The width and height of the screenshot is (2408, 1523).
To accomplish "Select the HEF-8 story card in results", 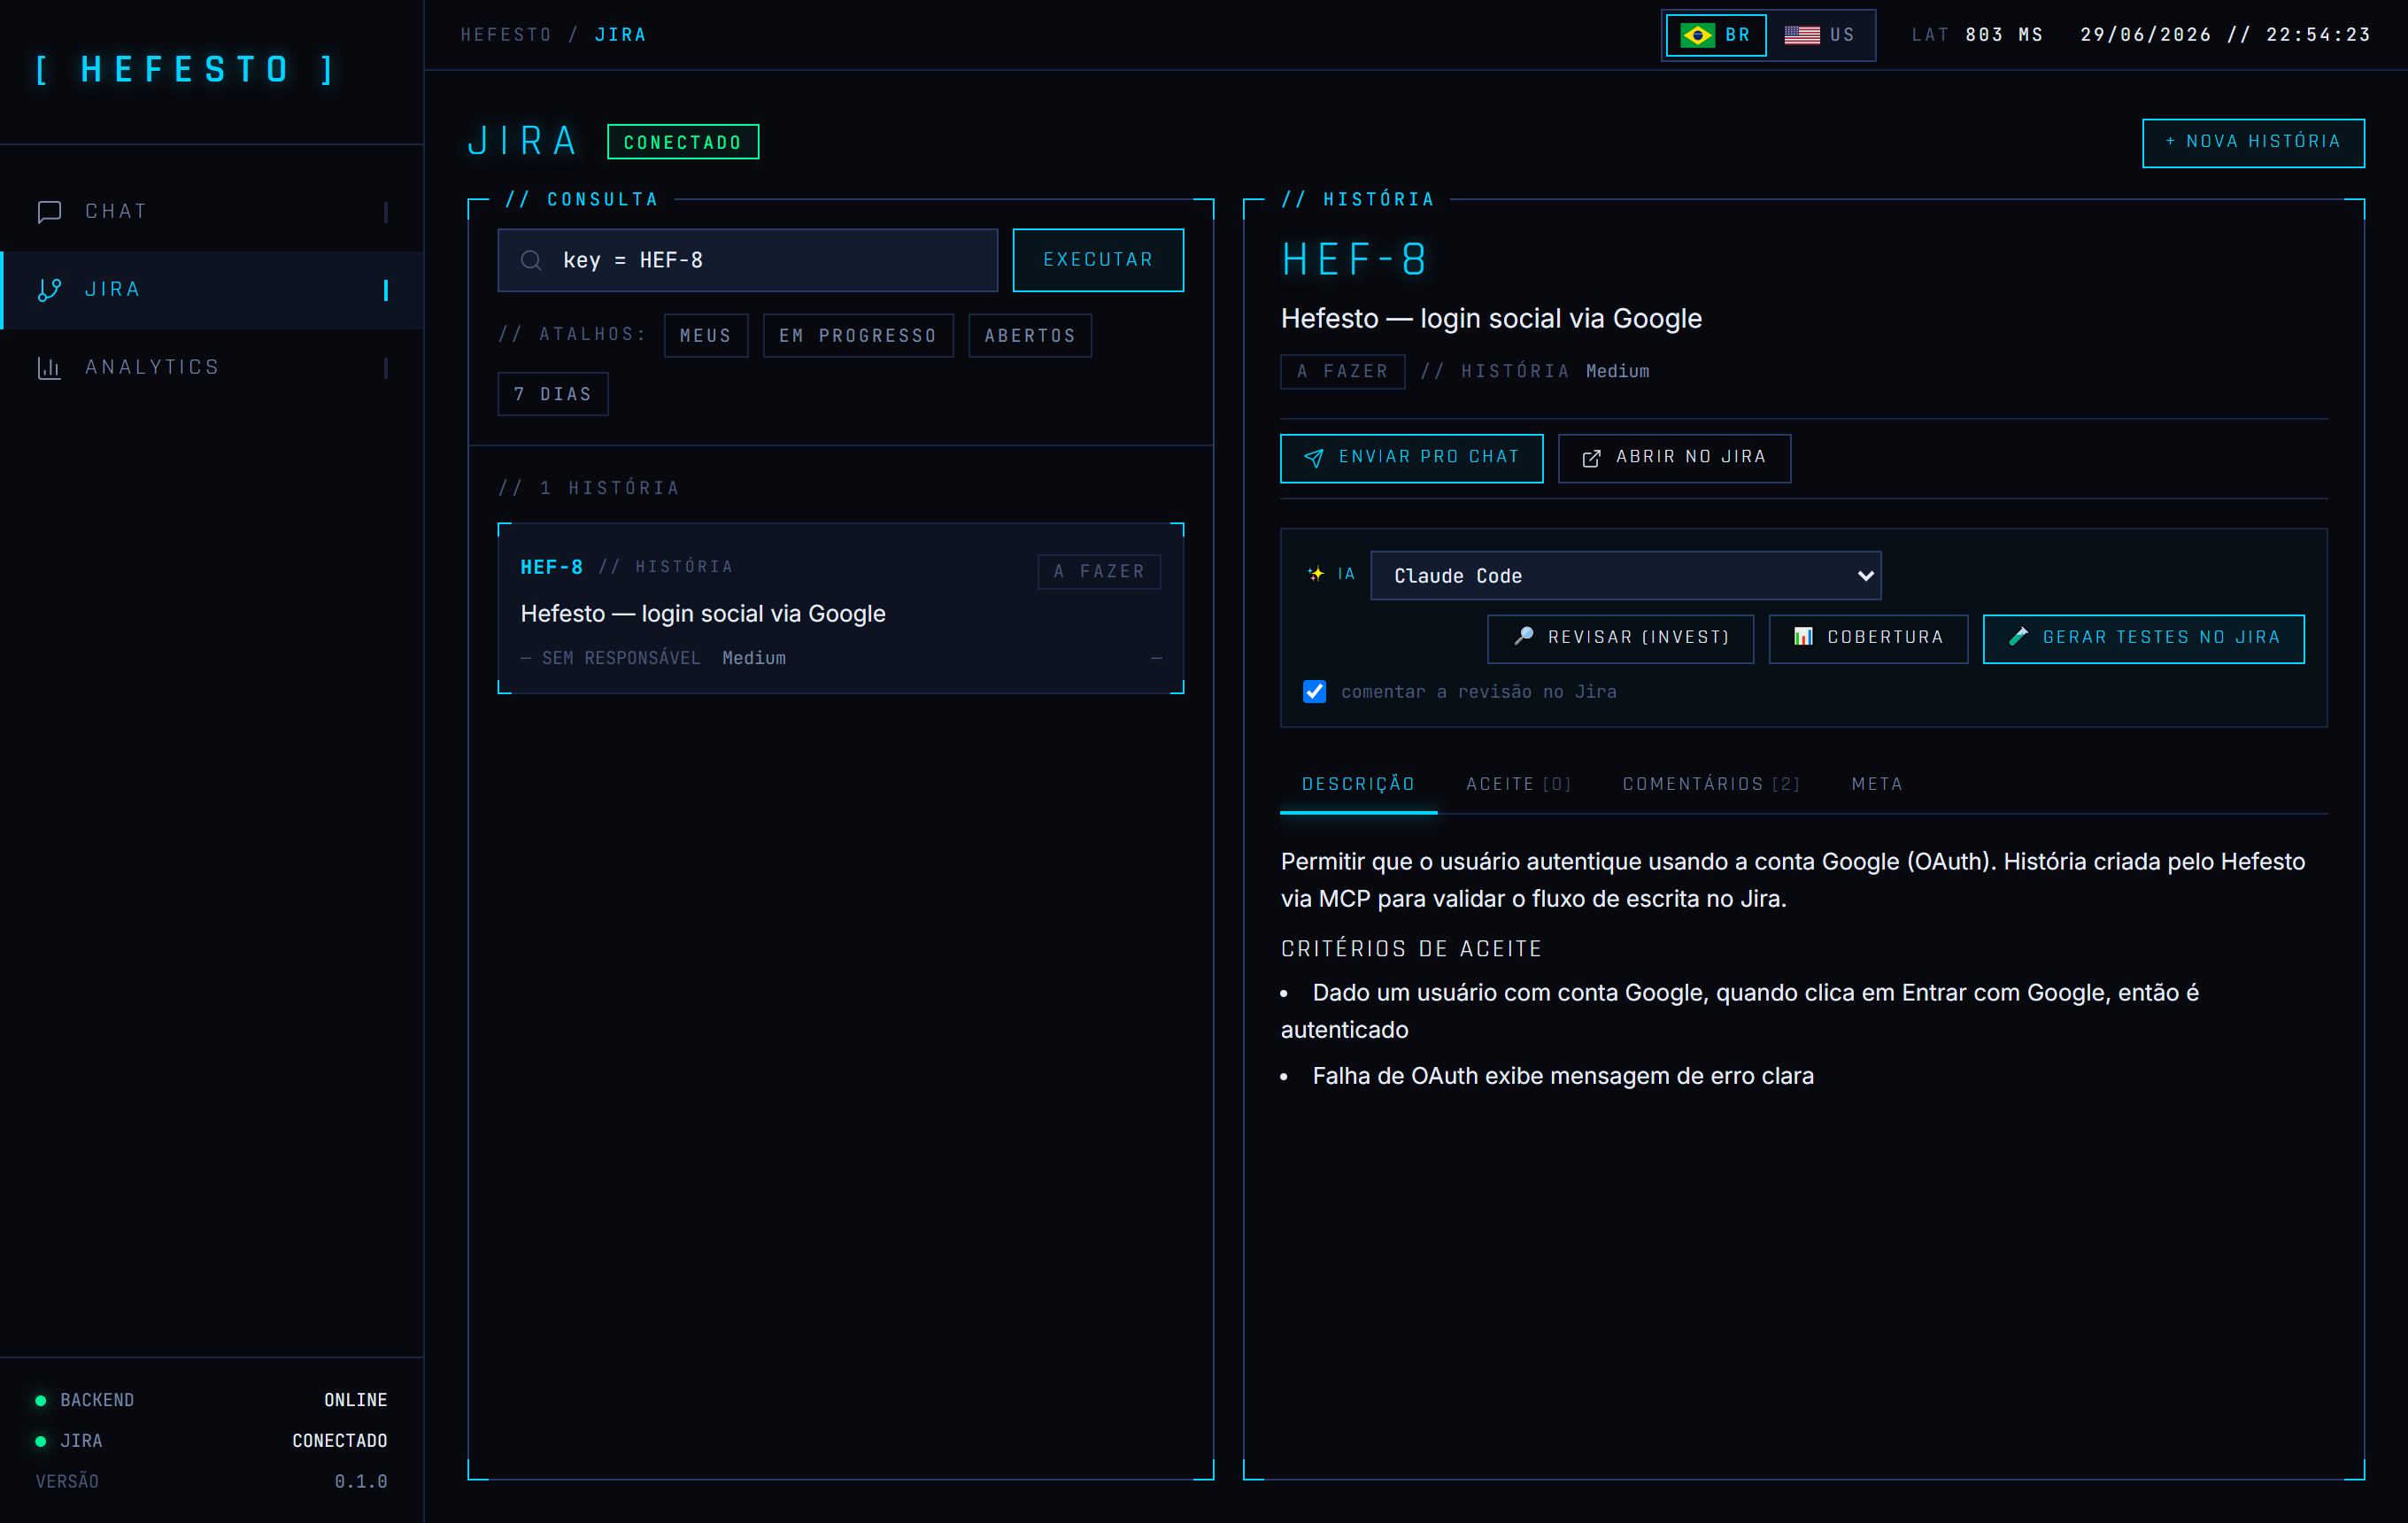I will tap(841, 608).
